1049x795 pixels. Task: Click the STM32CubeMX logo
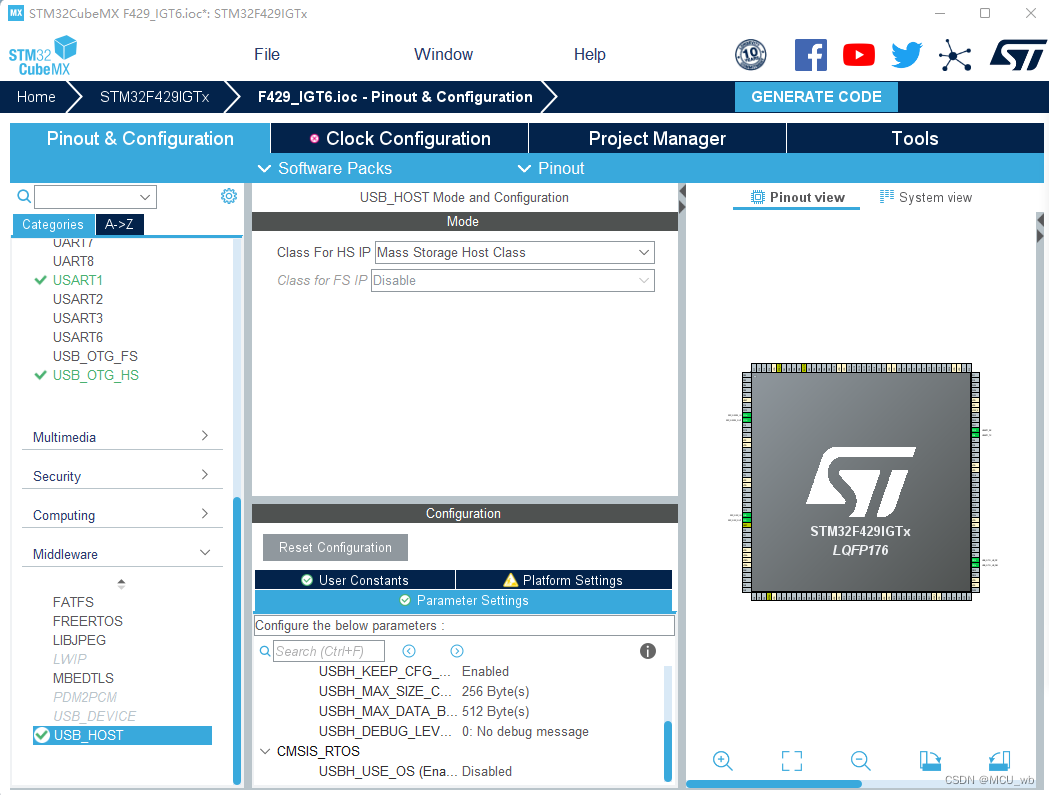43,56
